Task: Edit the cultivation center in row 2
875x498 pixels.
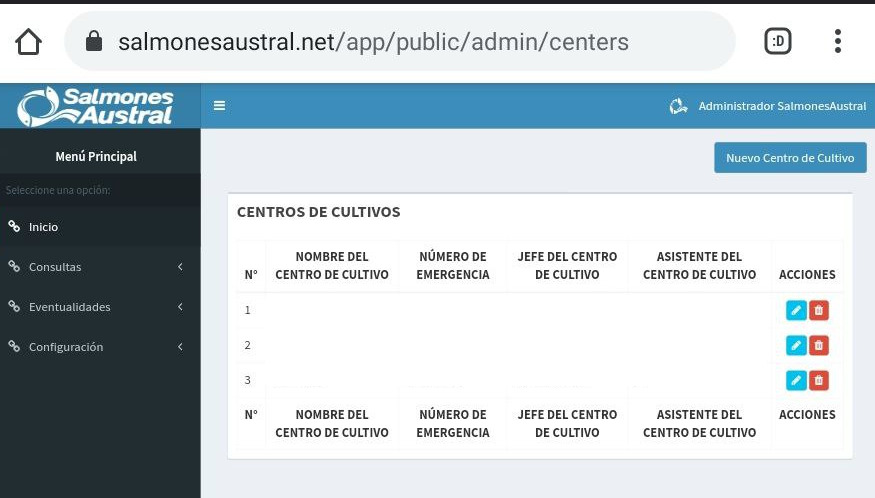Action: (796, 345)
